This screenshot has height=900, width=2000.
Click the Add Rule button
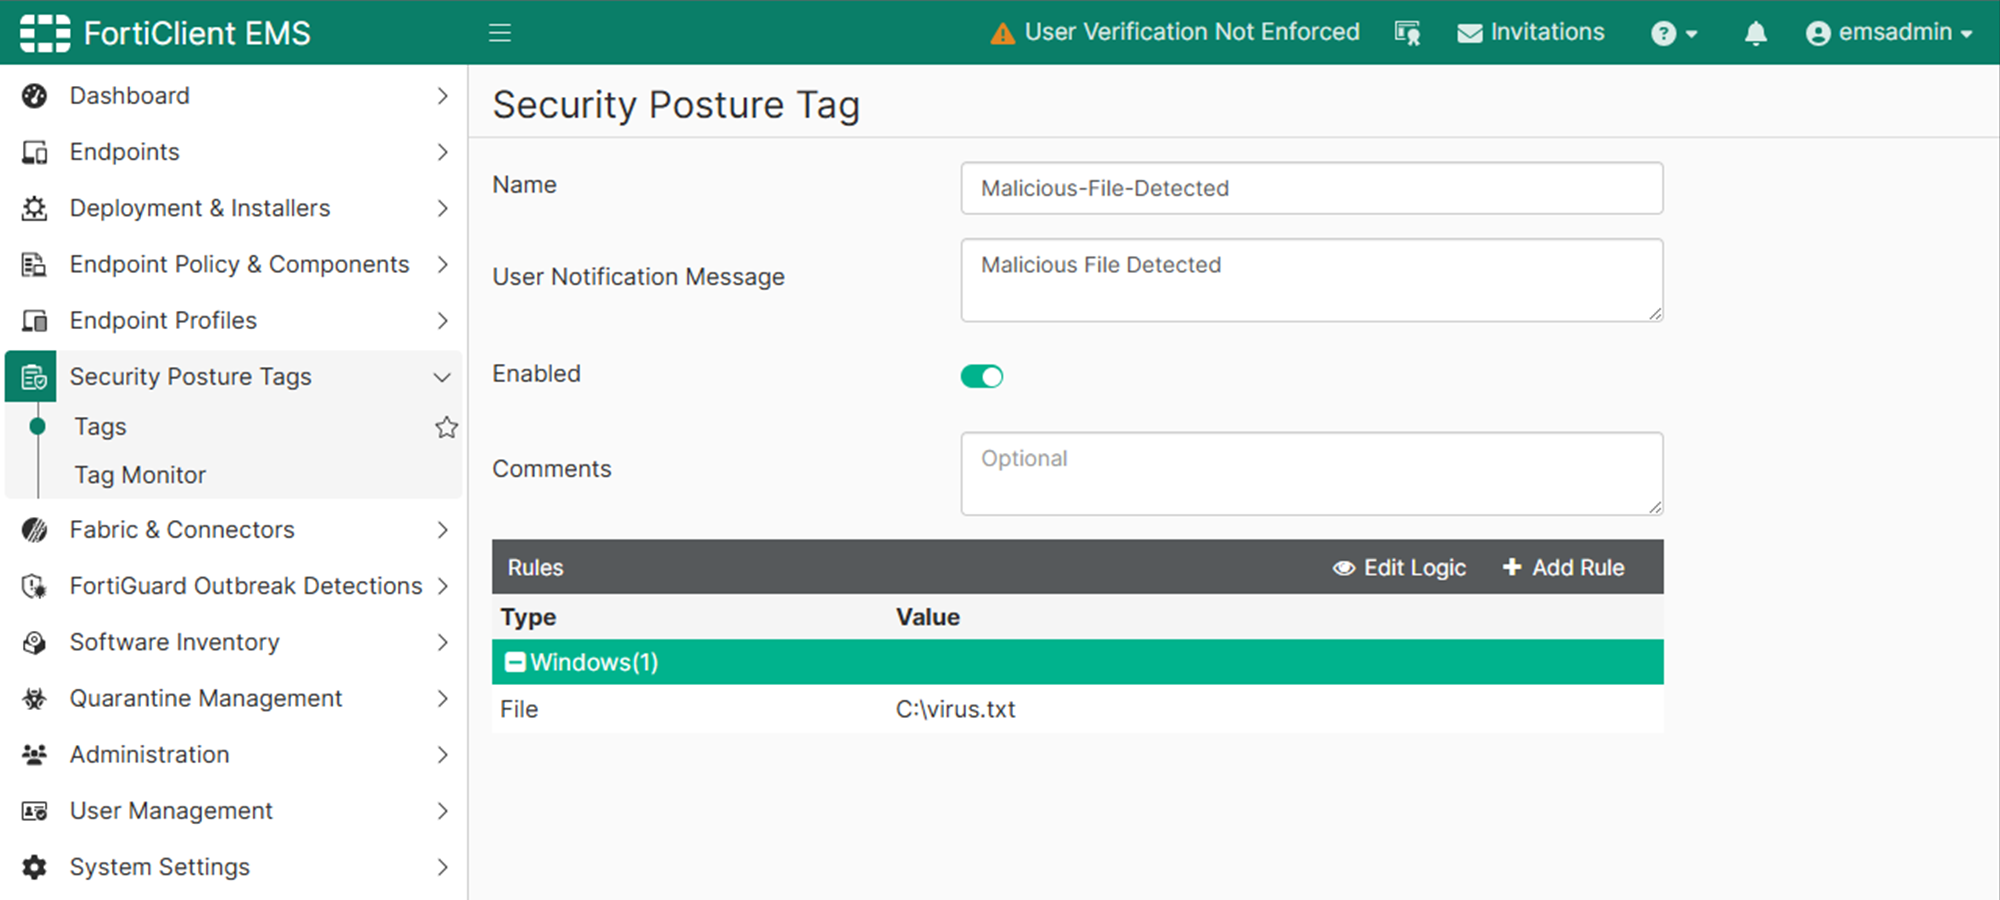[1563, 568]
